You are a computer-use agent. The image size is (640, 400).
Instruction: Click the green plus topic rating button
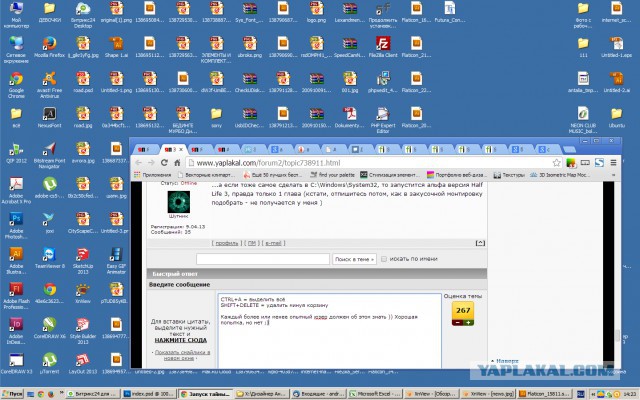coord(469,322)
